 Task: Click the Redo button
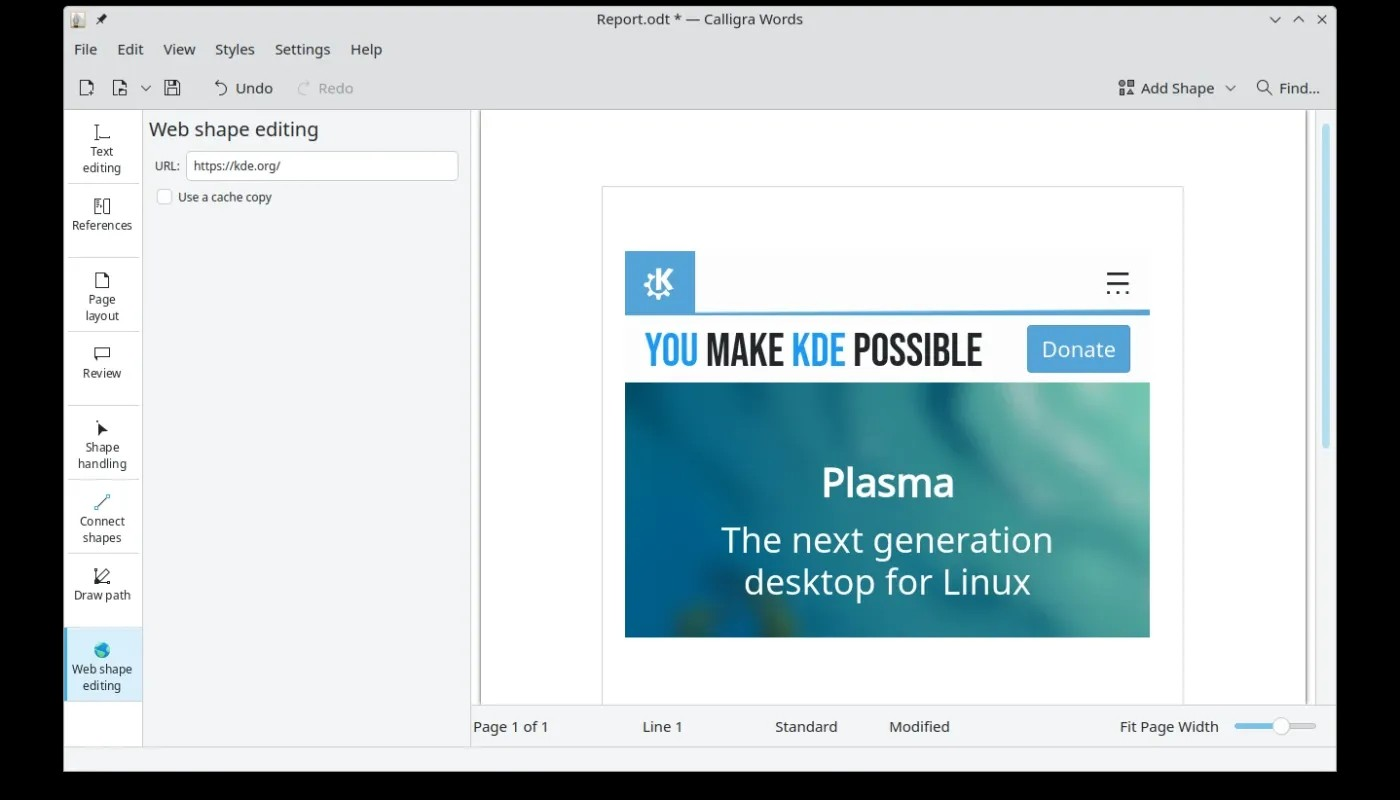pos(325,88)
